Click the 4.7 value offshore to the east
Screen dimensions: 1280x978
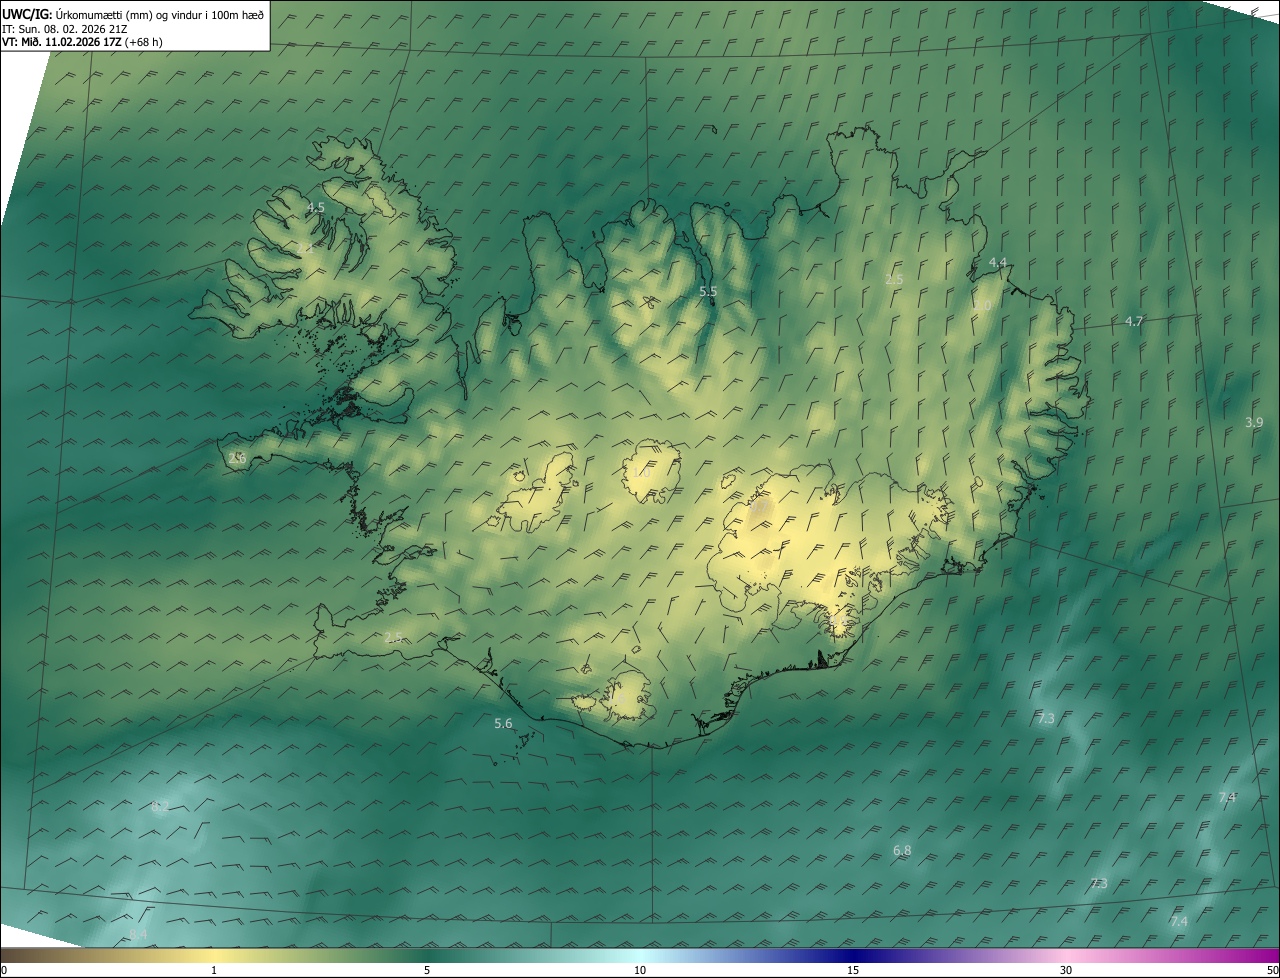(1134, 321)
